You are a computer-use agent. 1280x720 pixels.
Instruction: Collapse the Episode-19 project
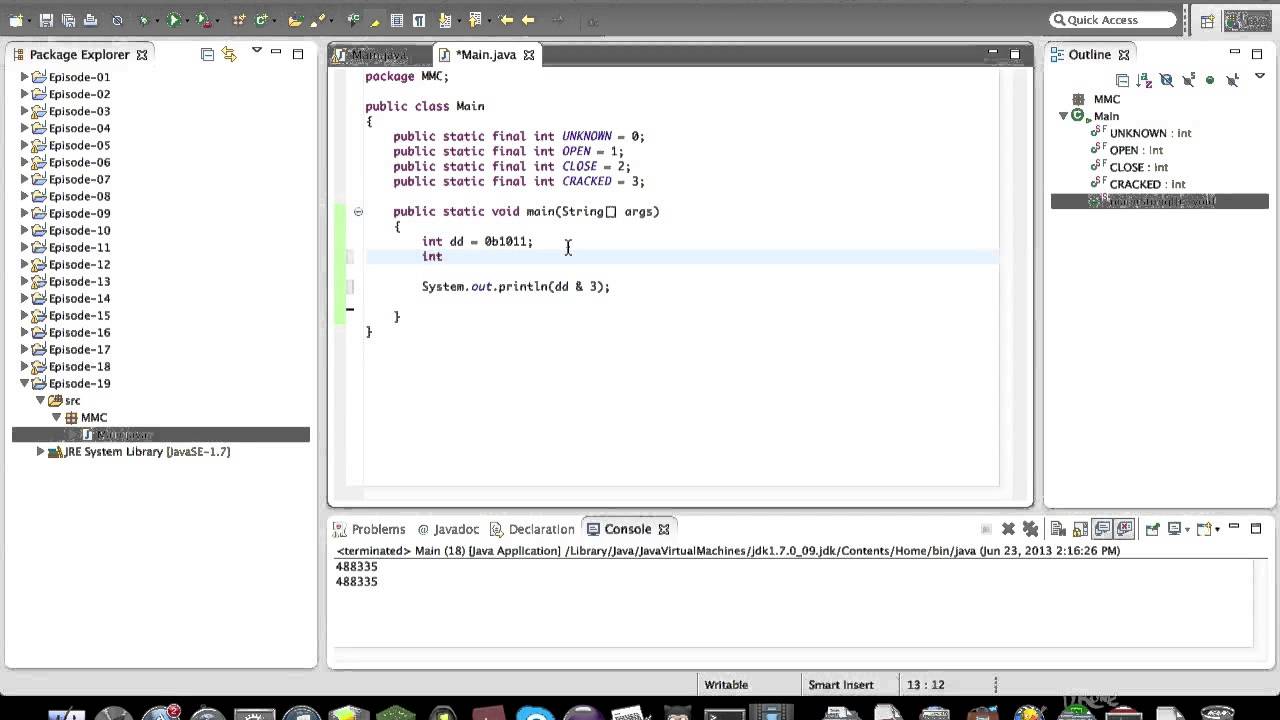click(x=25, y=383)
